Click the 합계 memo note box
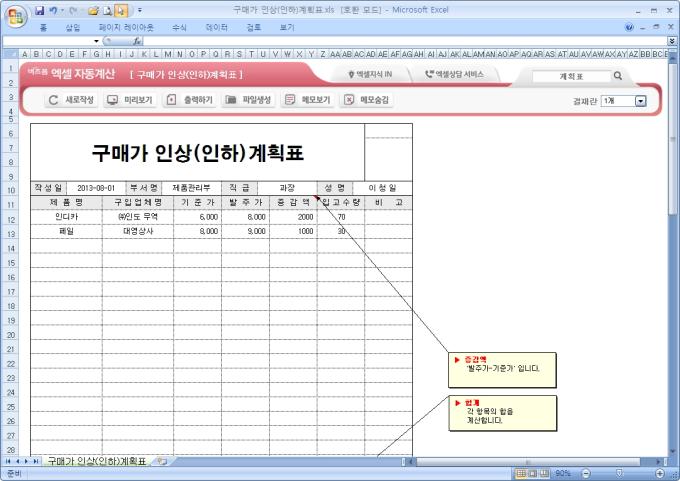Image resolution: width=680 pixels, height=481 pixels. click(502, 413)
